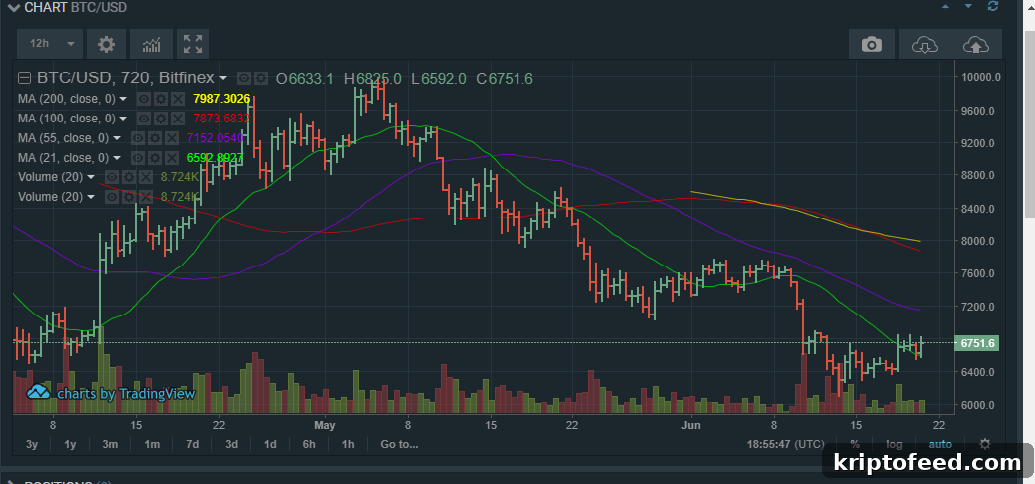Click the yellow MA value 7987.3026
Image resolution: width=1035 pixels, height=484 pixels.
(x=221, y=99)
